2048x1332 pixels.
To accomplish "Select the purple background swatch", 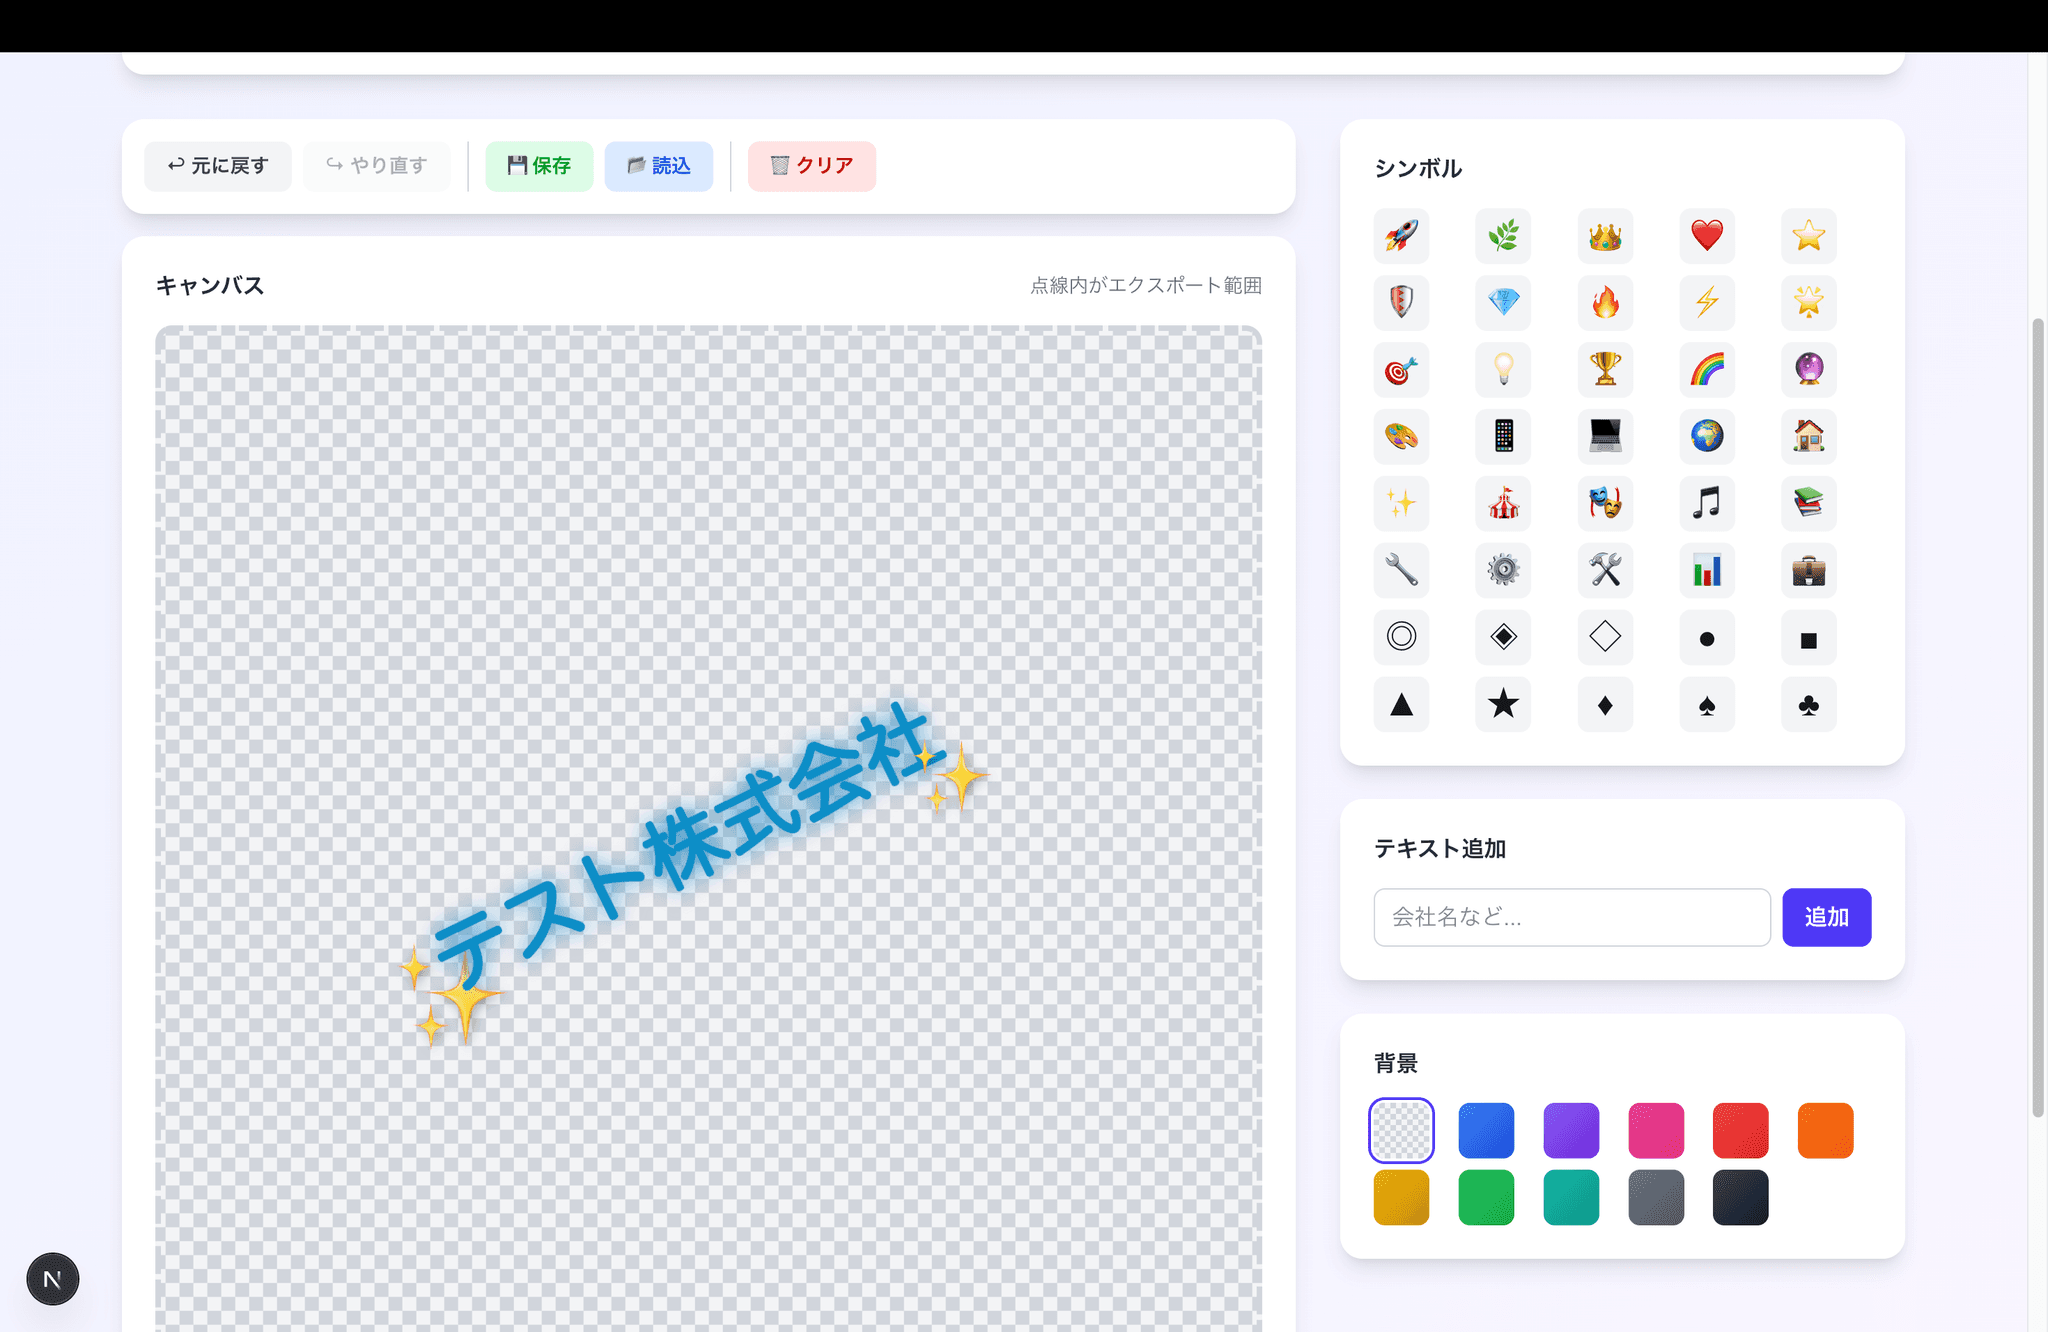I will pos(1571,1130).
